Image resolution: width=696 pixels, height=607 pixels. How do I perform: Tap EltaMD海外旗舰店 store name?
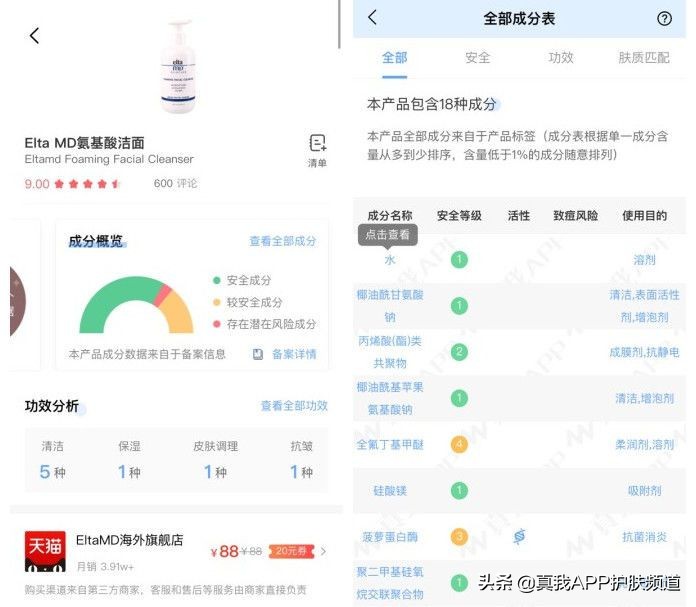(x=129, y=540)
